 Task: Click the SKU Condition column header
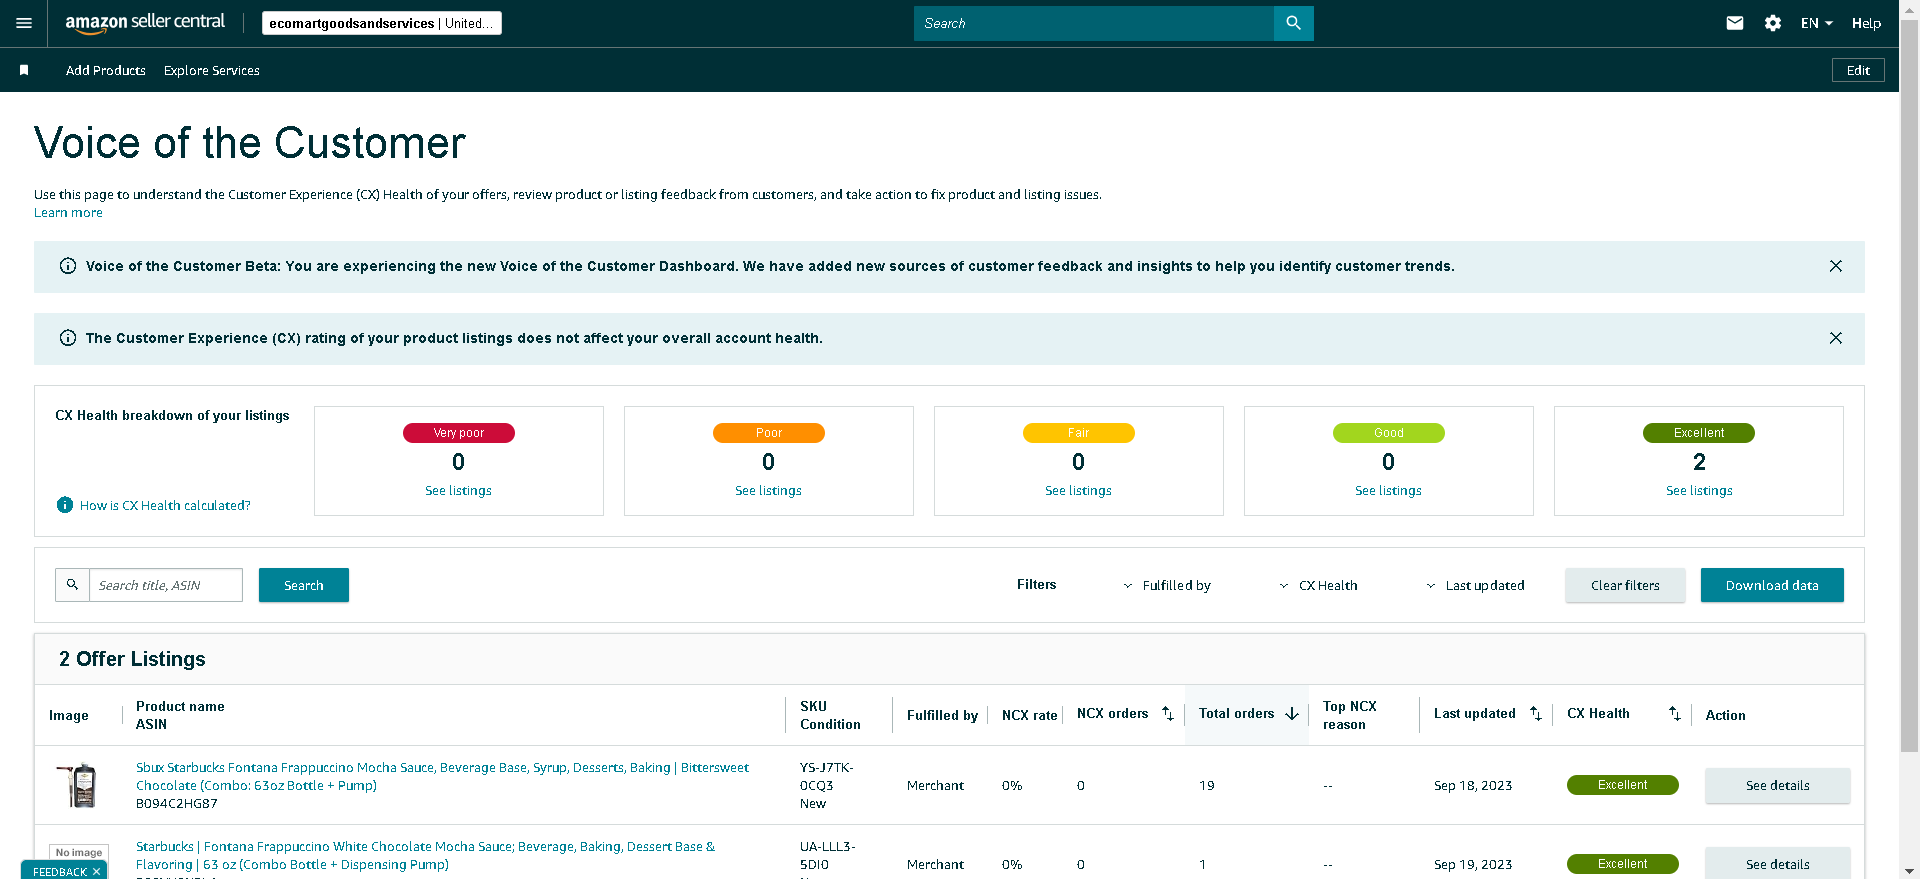830,715
